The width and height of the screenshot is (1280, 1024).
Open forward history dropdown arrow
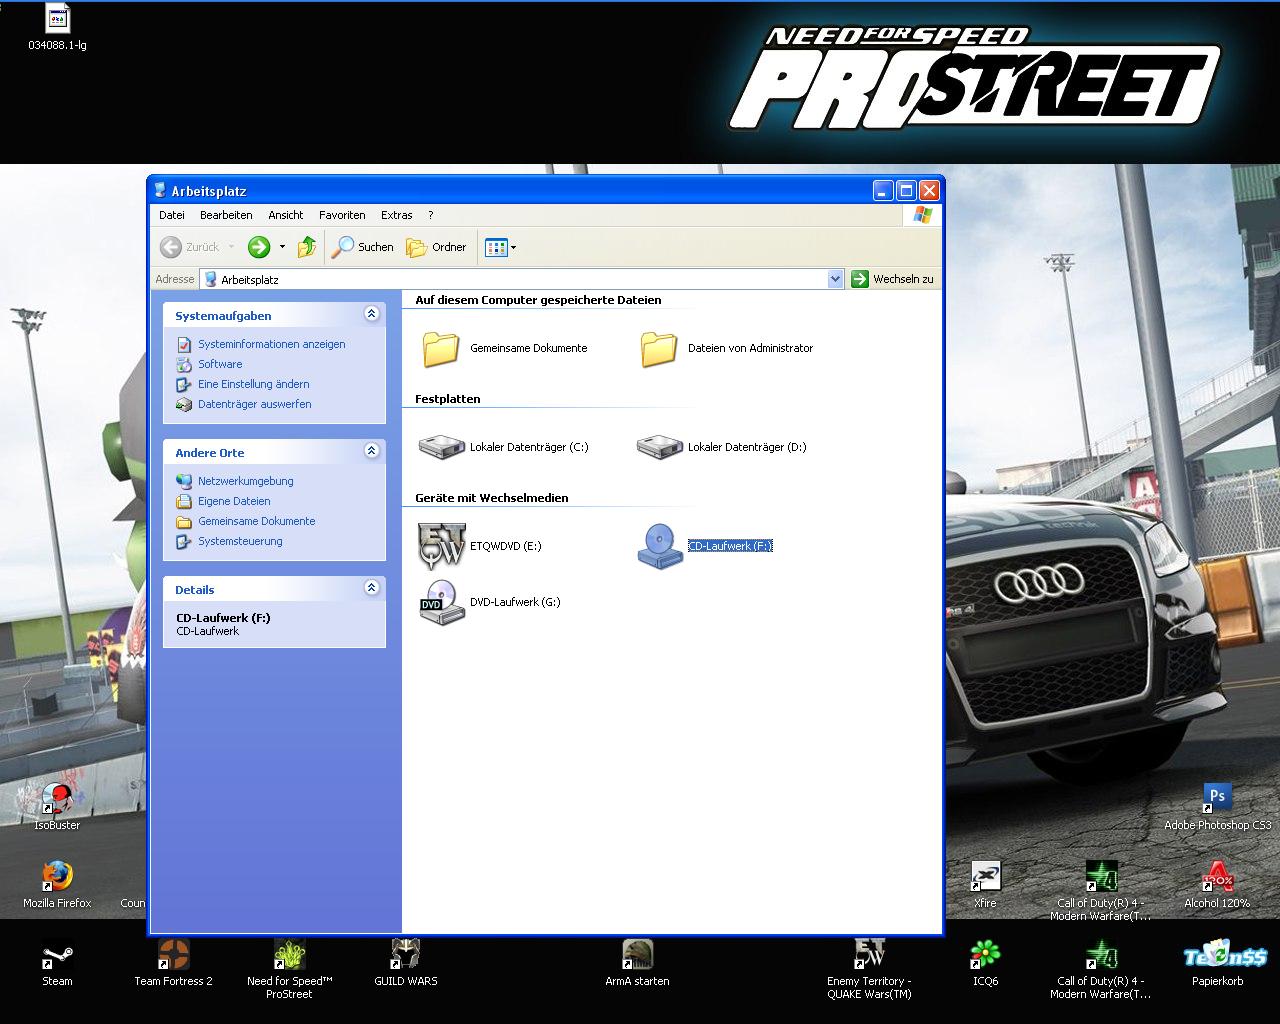pos(282,247)
